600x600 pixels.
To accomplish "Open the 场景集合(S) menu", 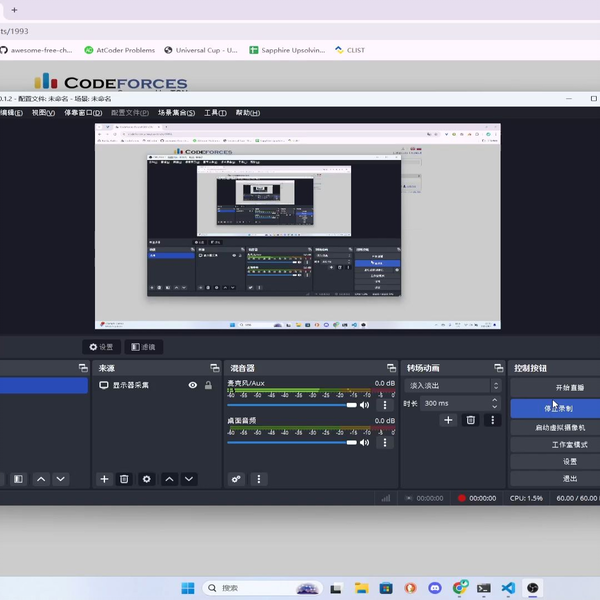I will click(x=179, y=113).
